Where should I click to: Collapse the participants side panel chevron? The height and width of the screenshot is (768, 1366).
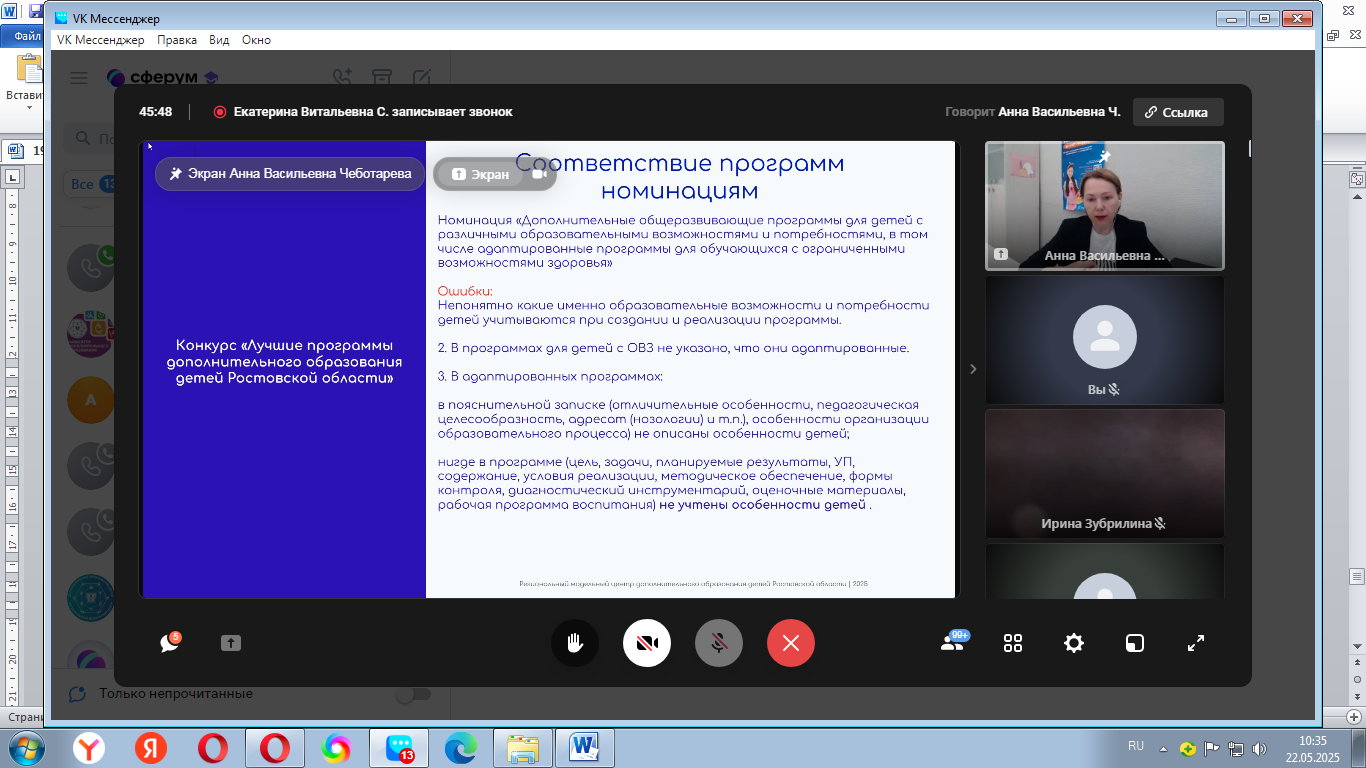[972, 369]
